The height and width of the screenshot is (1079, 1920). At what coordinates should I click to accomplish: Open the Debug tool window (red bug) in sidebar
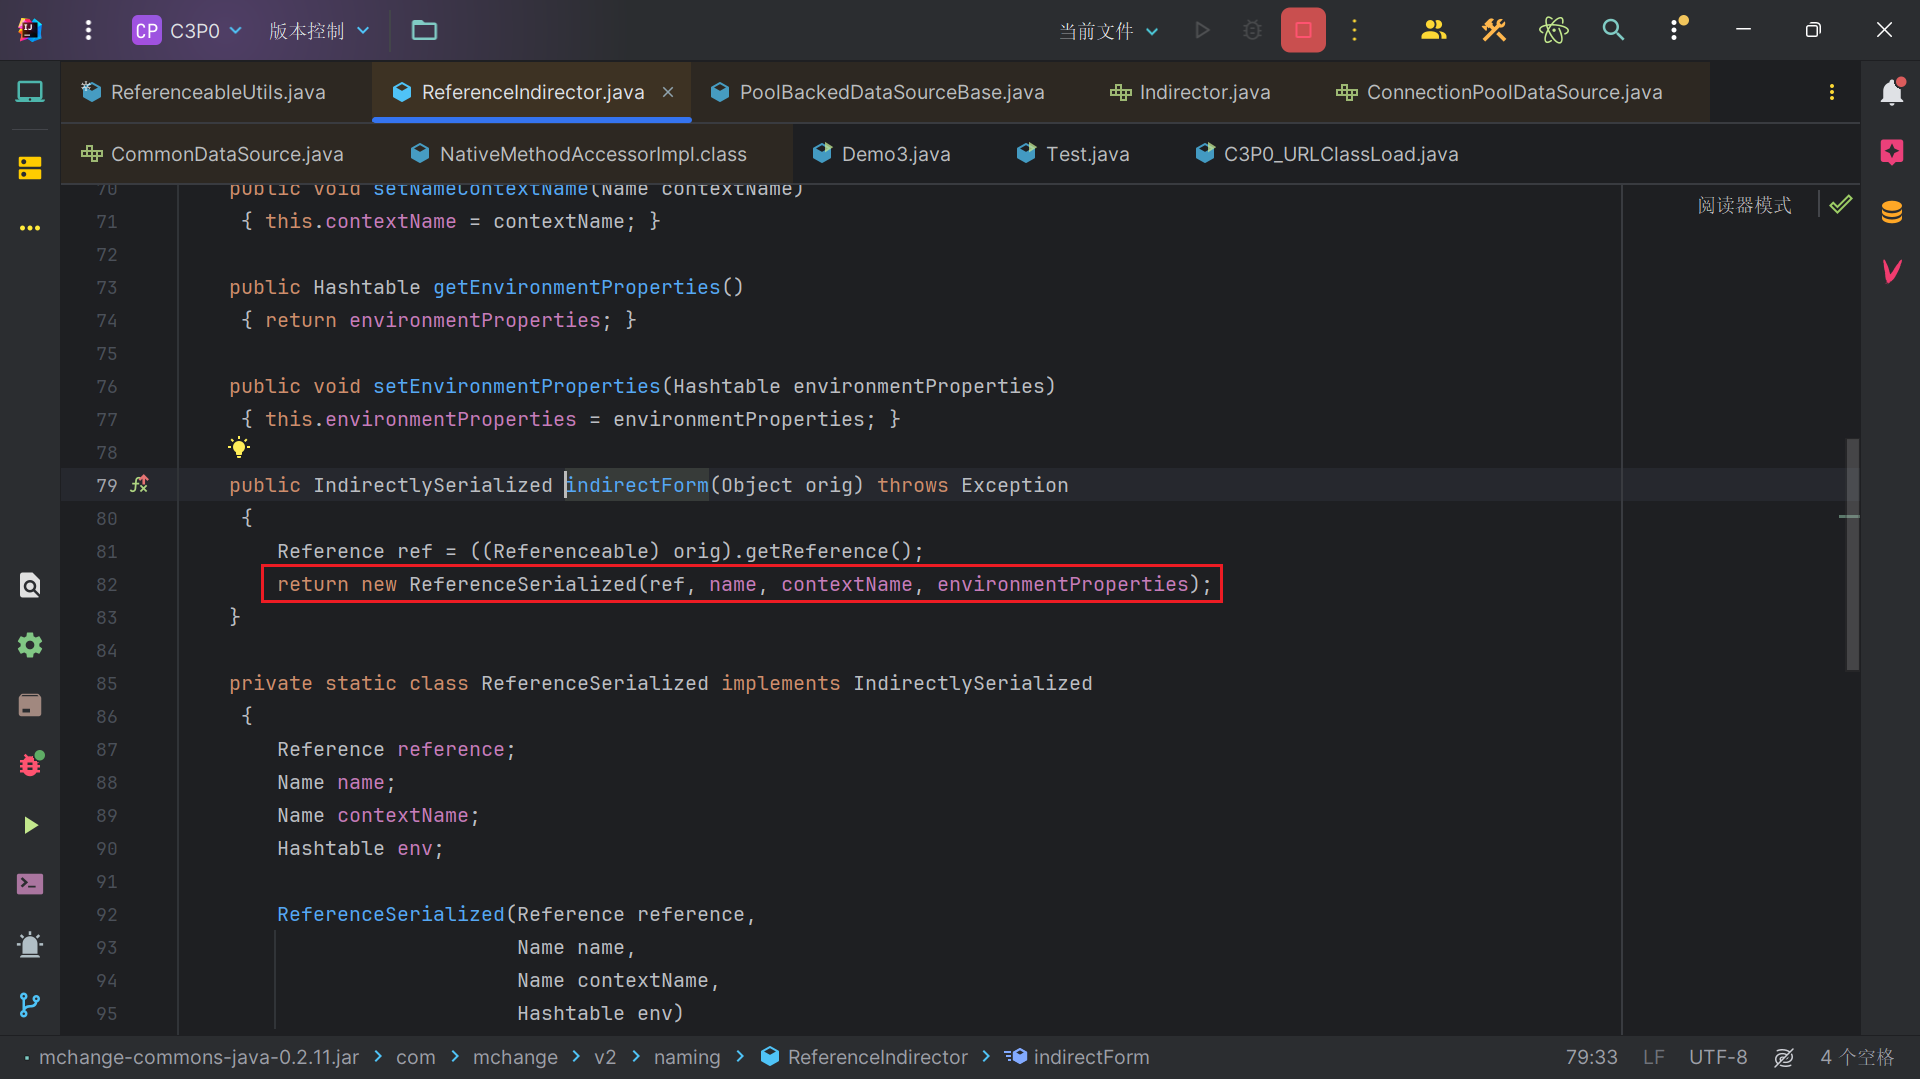30,765
